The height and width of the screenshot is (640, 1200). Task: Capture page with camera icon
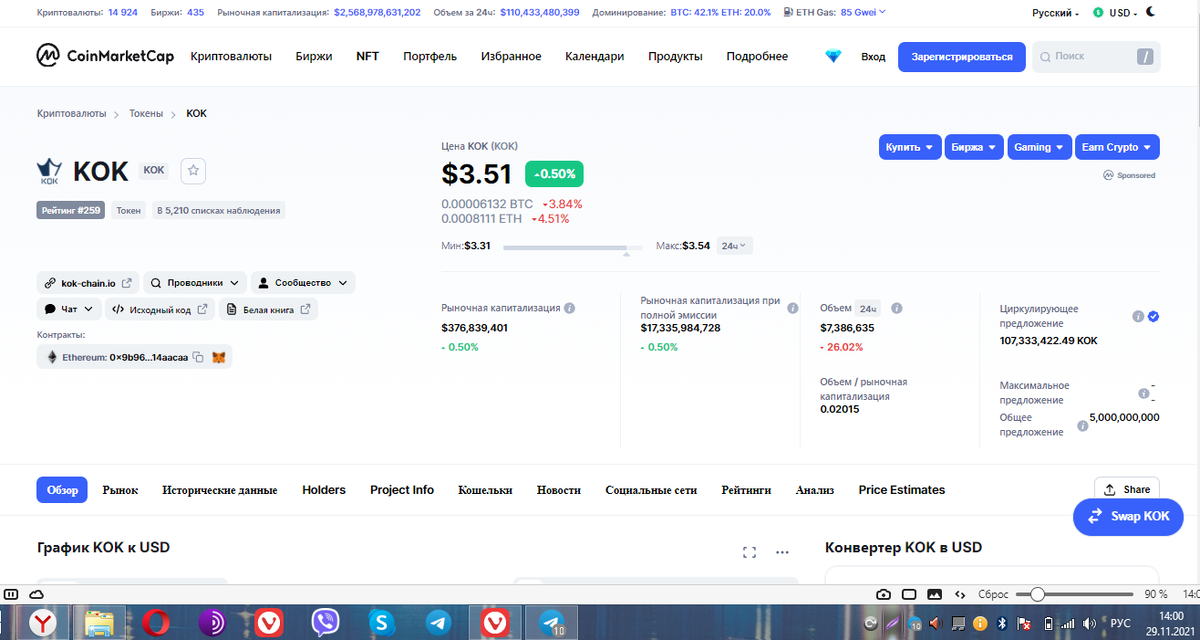pyautogui.click(x=883, y=594)
